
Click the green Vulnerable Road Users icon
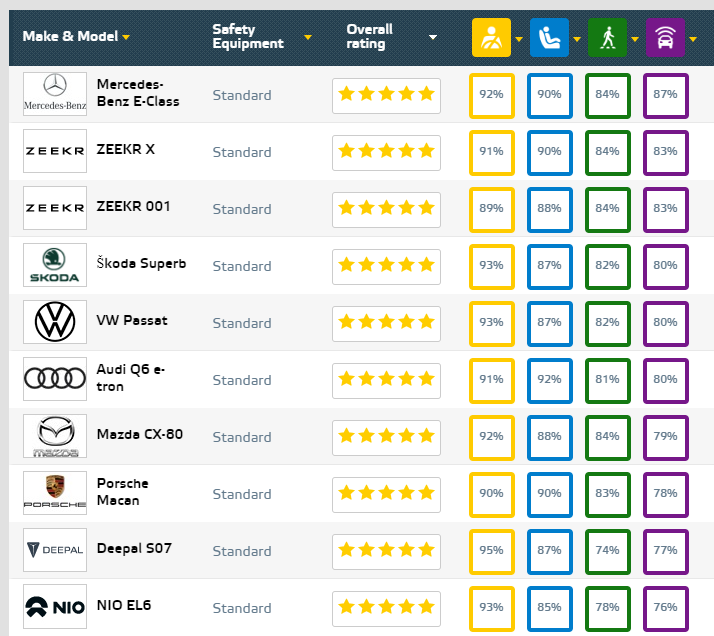pyautogui.click(x=607, y=38)
